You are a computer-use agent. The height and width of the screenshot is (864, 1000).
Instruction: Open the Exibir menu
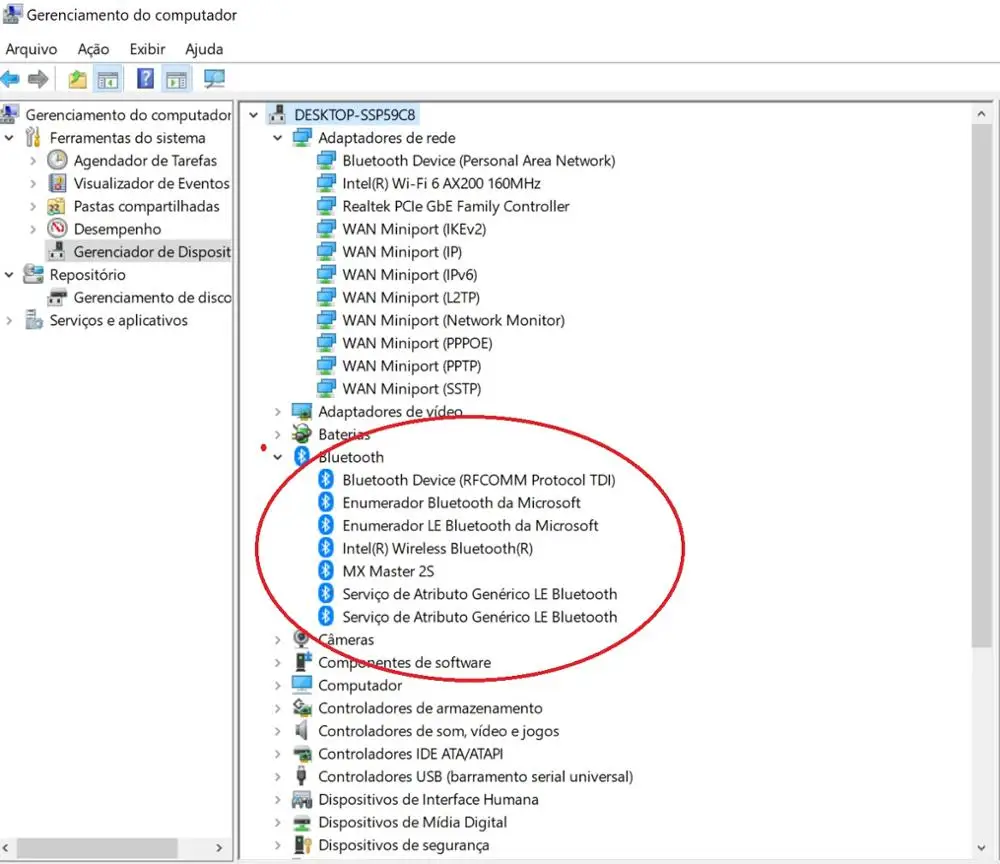147,49
